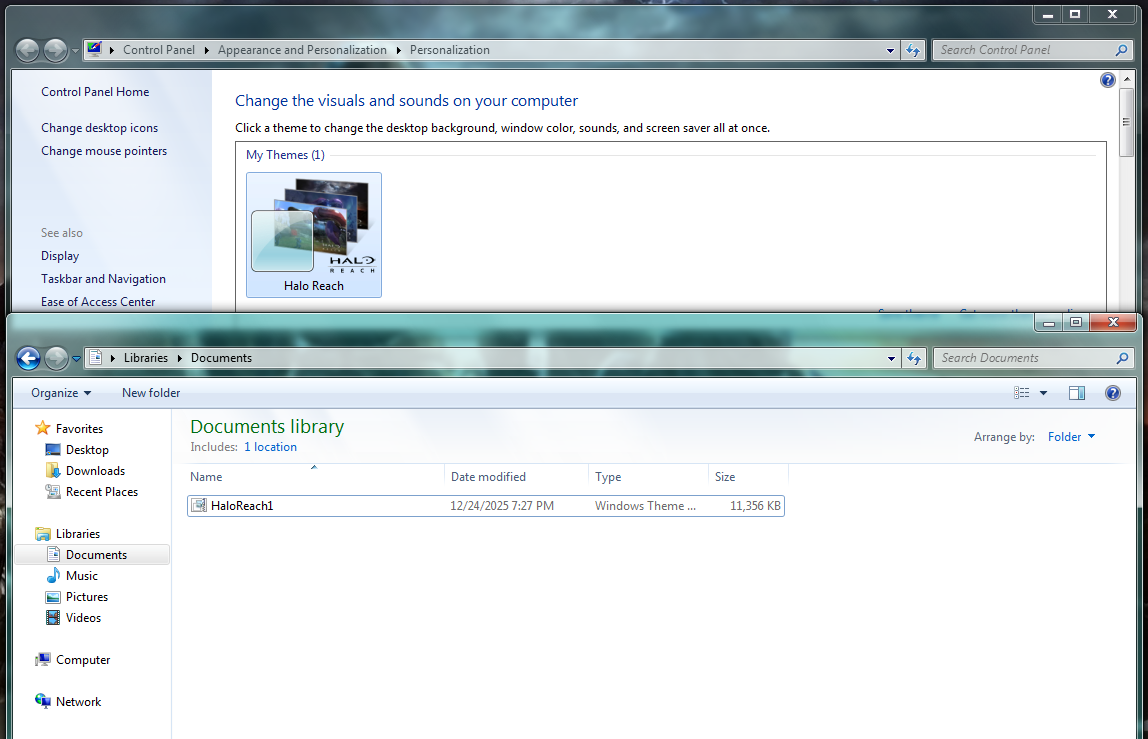Open the Downloads favorites folder
1148x739 pixels.
click(95, 471)
